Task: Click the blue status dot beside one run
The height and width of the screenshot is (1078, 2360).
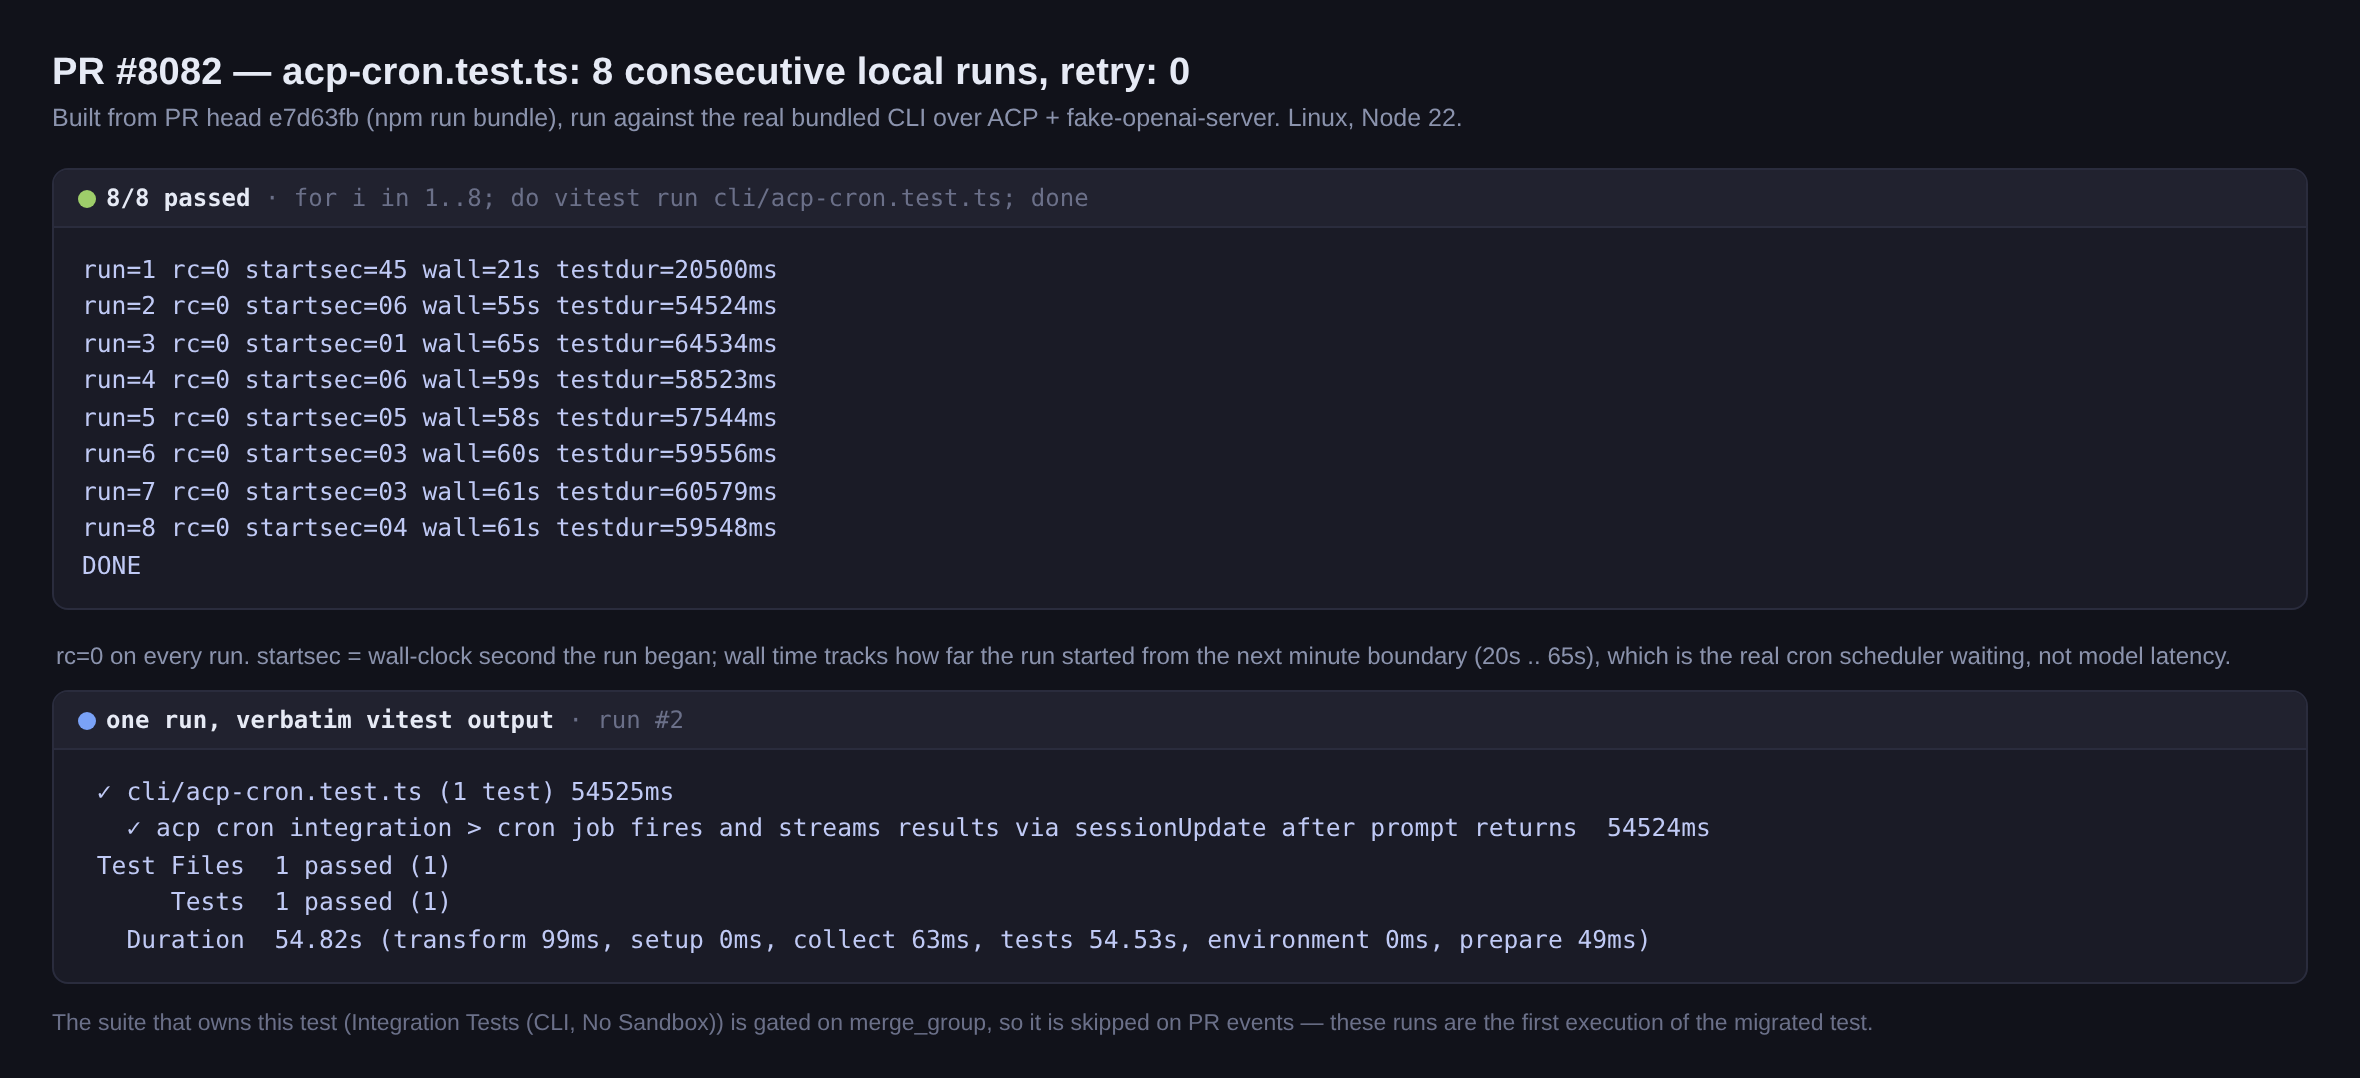Action: pyautogui.click(x=87, y=721)
